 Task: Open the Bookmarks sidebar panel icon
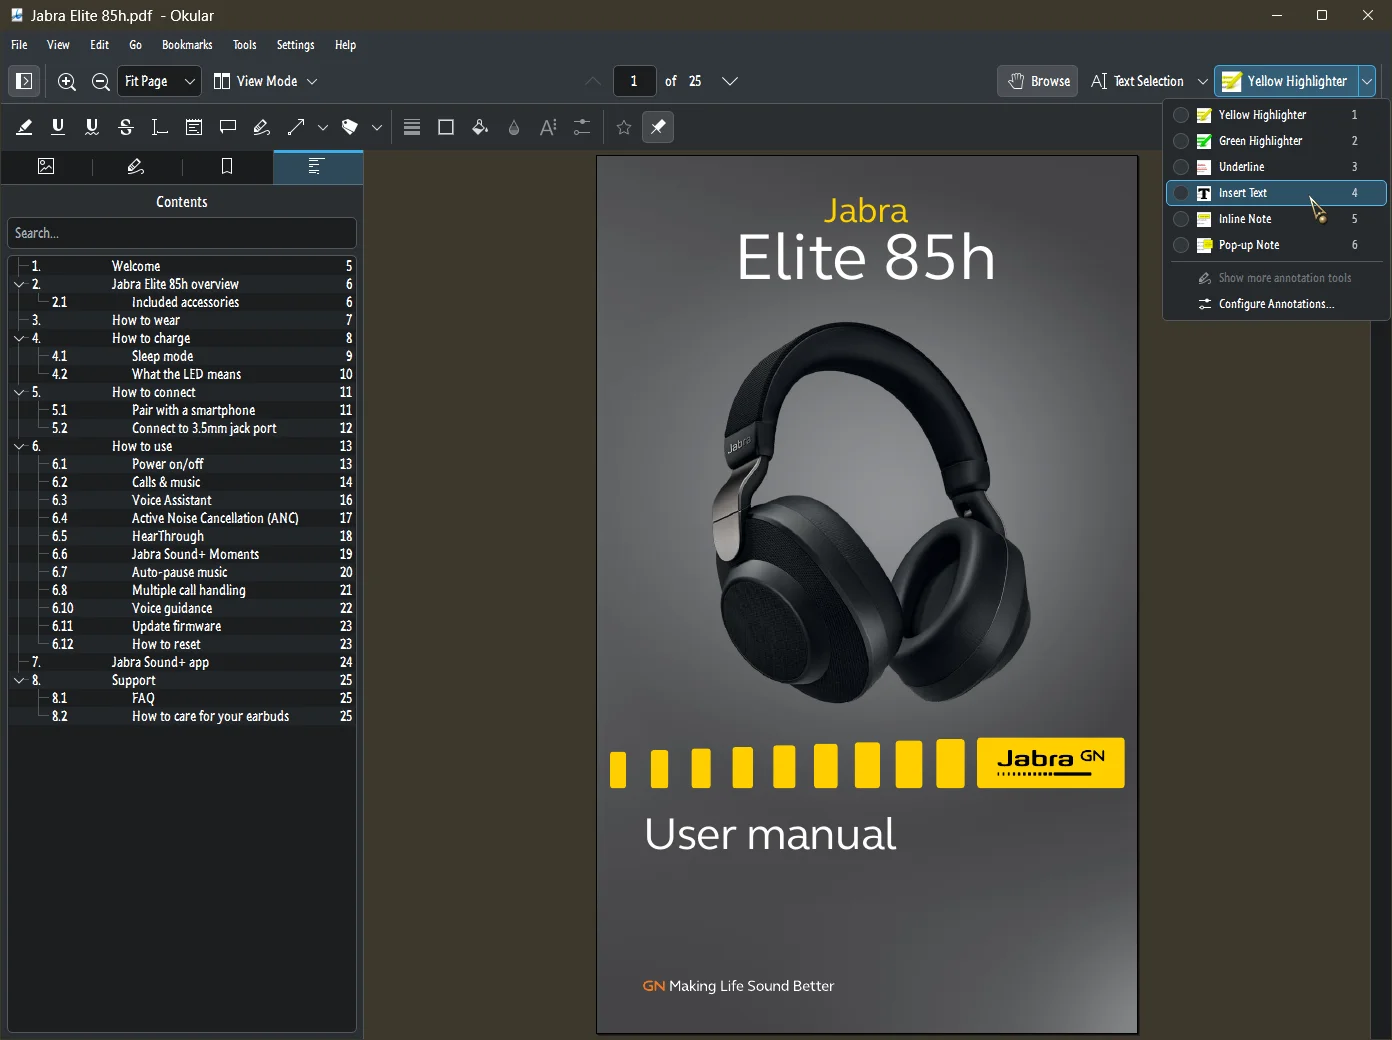(x=227, y=167)
